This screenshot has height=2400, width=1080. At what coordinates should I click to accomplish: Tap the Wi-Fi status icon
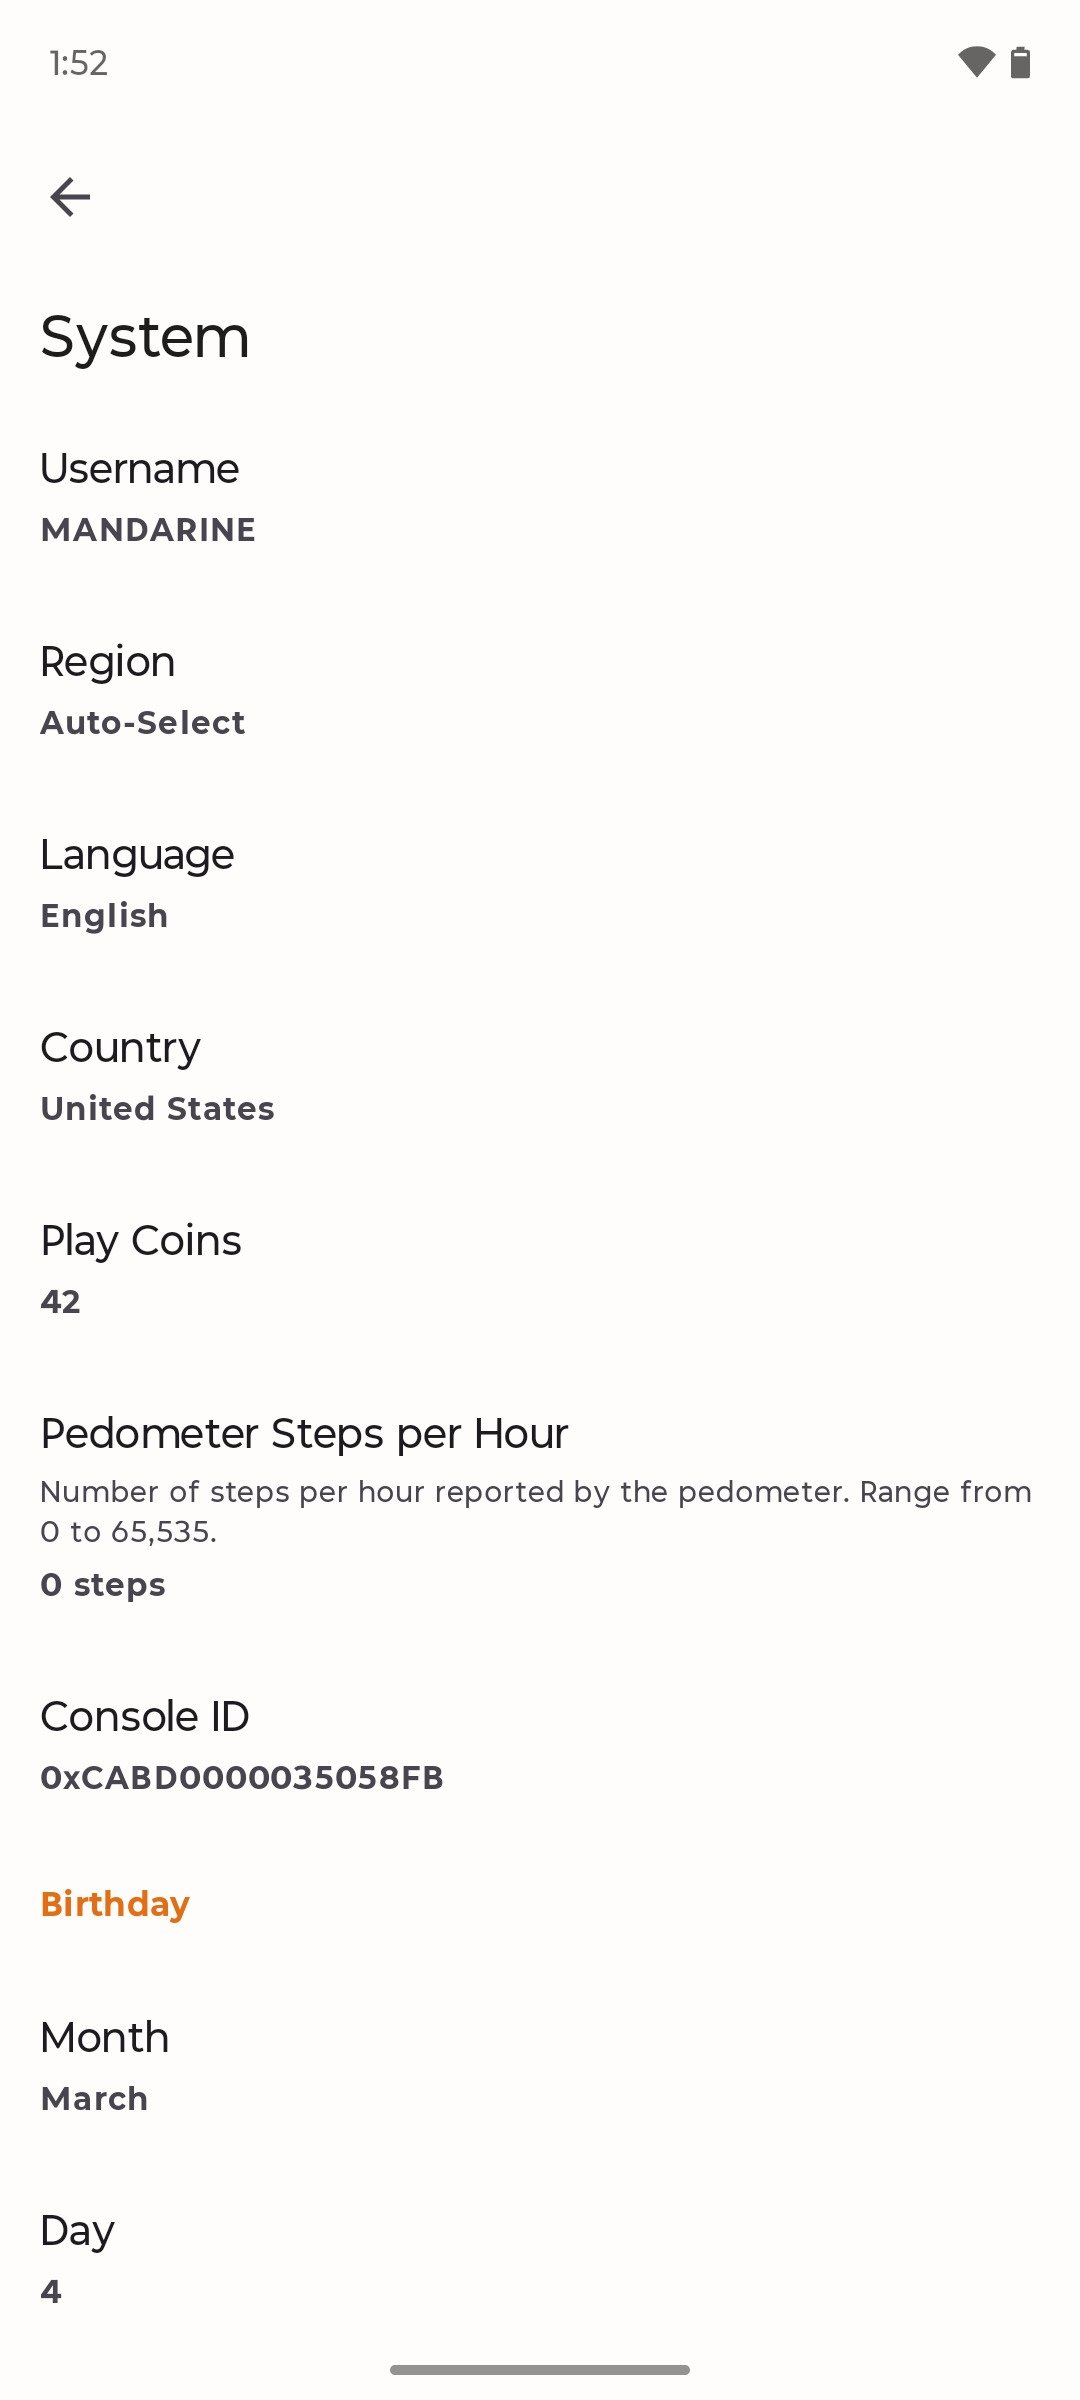coord(976,62)
